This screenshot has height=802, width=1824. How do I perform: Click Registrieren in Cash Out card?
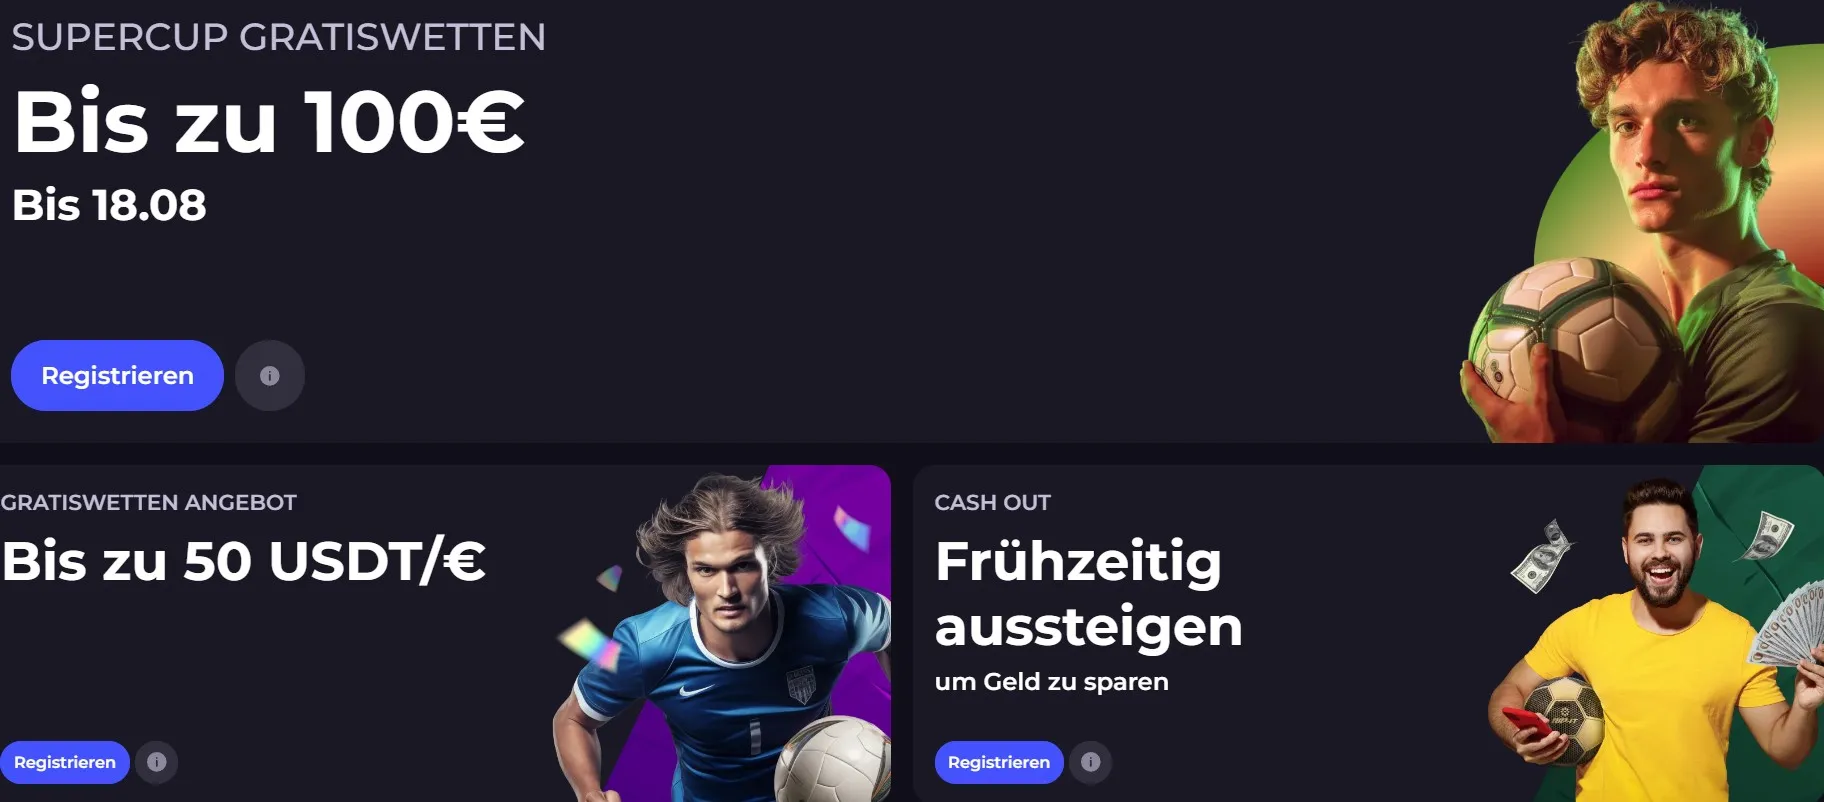pyautogui.click(x=999, y=762)
